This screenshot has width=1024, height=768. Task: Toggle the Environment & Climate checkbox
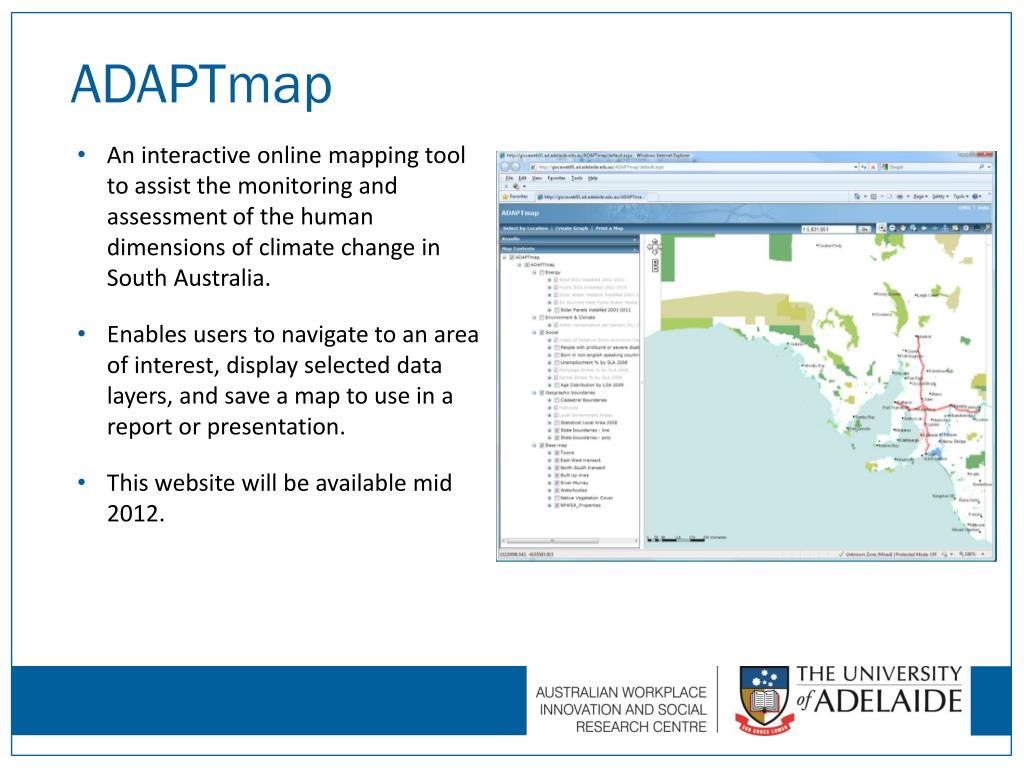[541, 317]
